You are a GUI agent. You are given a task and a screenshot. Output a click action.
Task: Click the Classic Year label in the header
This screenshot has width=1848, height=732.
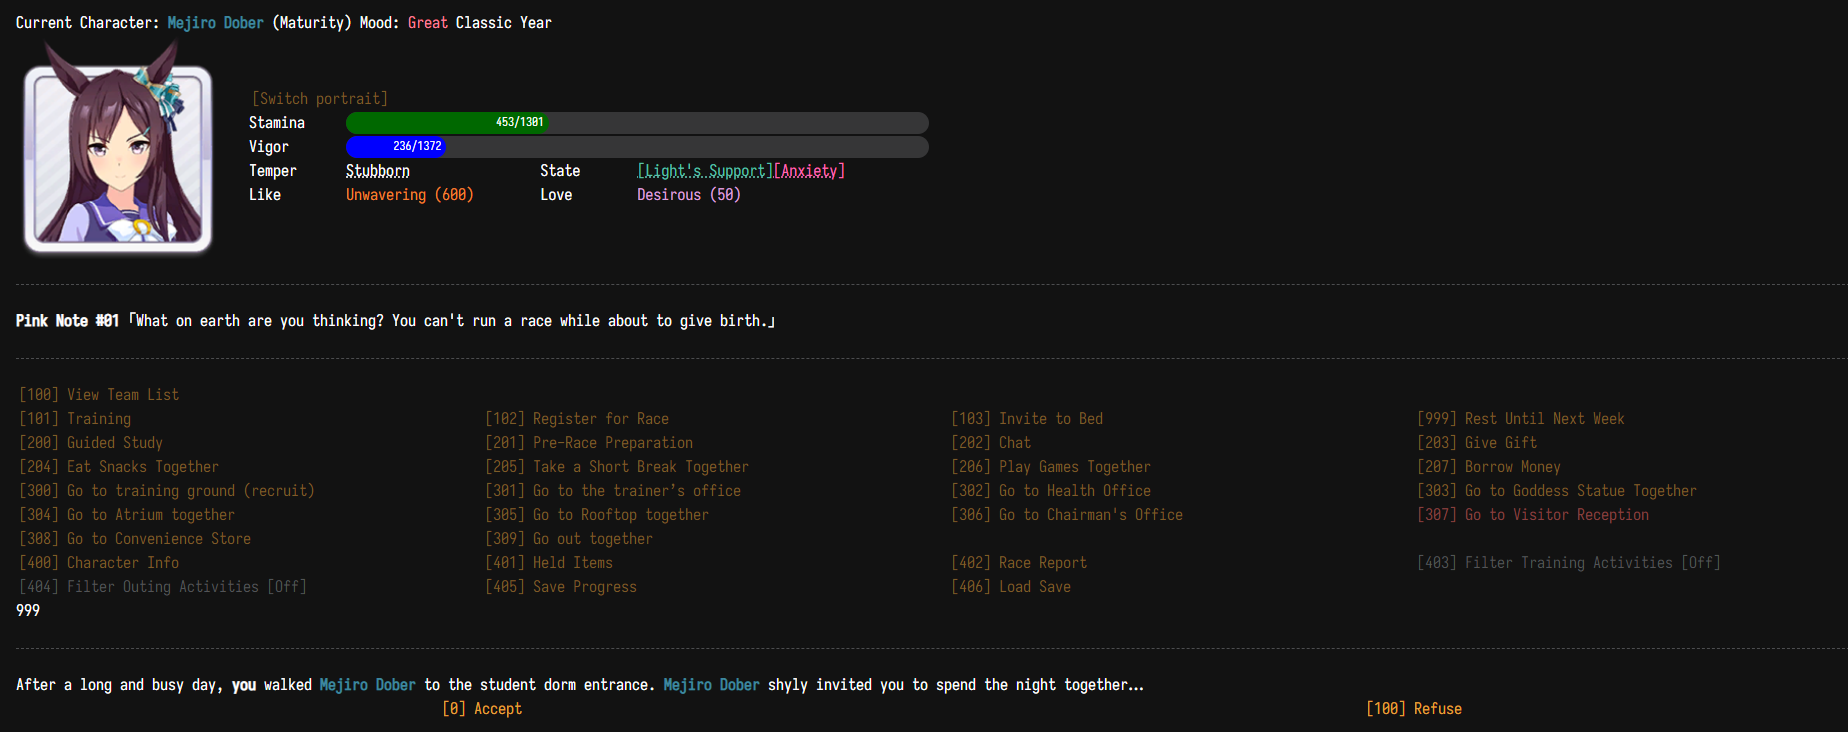click(x=503, y=23)
